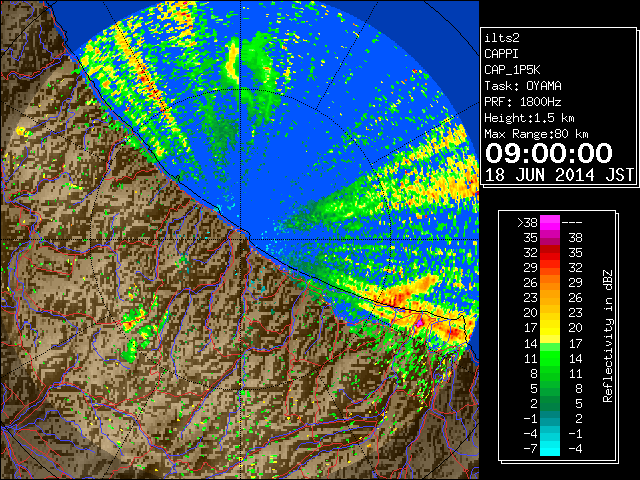The height and width of the screenshot is (480, 640).
Task: Click the orange 26-29 dBZ legend swatch
Action: [x=550, y=282]
